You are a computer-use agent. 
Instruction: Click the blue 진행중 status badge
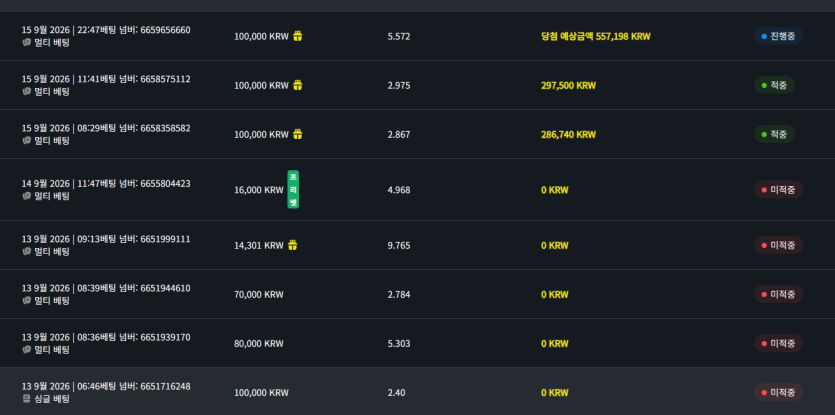[x=778, y=36]
